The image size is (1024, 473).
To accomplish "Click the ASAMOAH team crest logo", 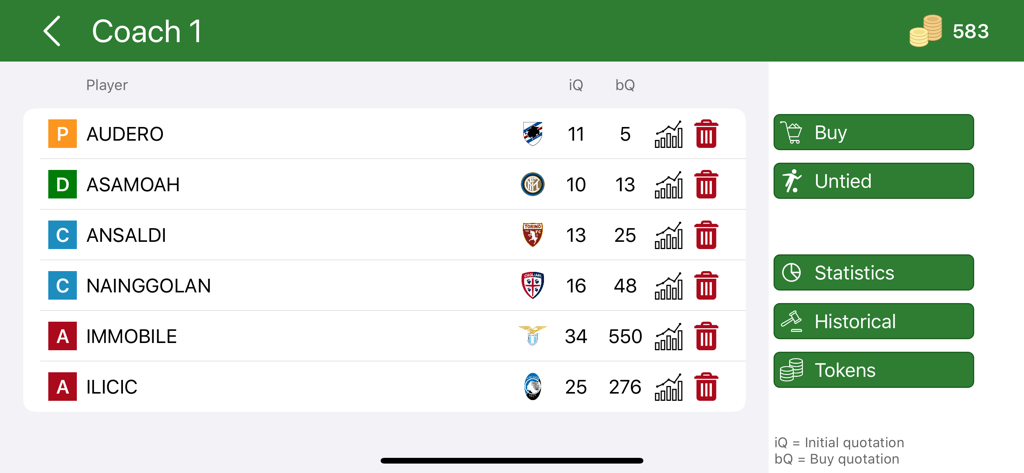I will click(533, 185).
